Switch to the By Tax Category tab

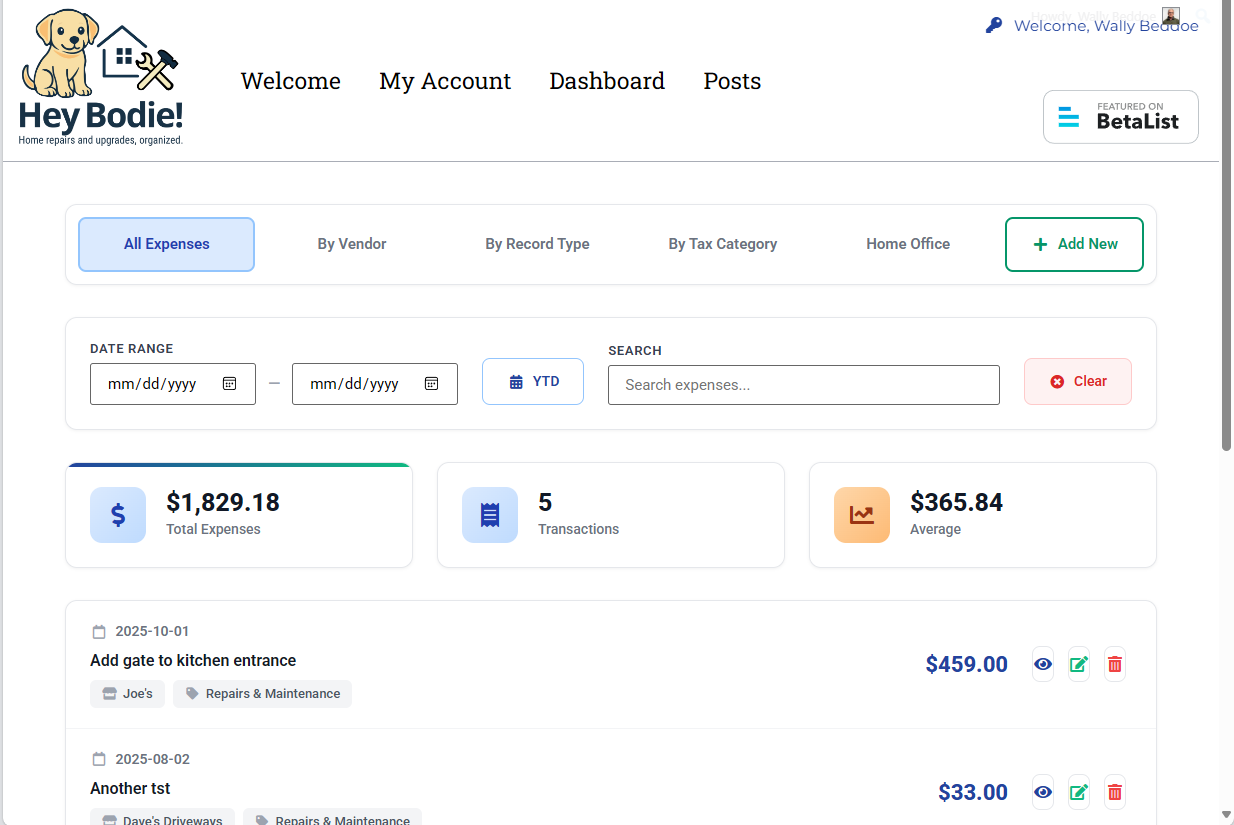pos(723,244)
